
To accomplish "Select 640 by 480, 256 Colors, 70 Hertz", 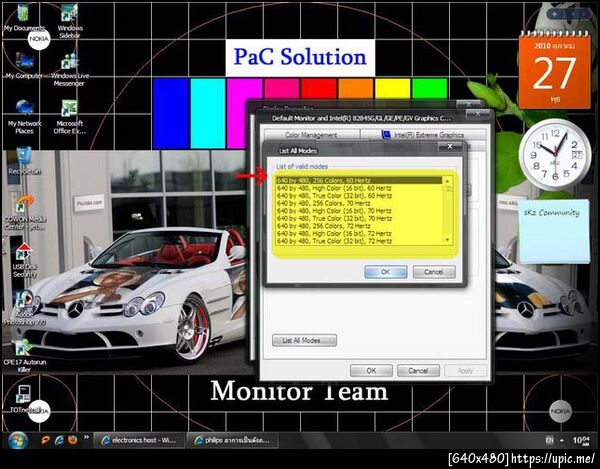I will pos(359,203).
